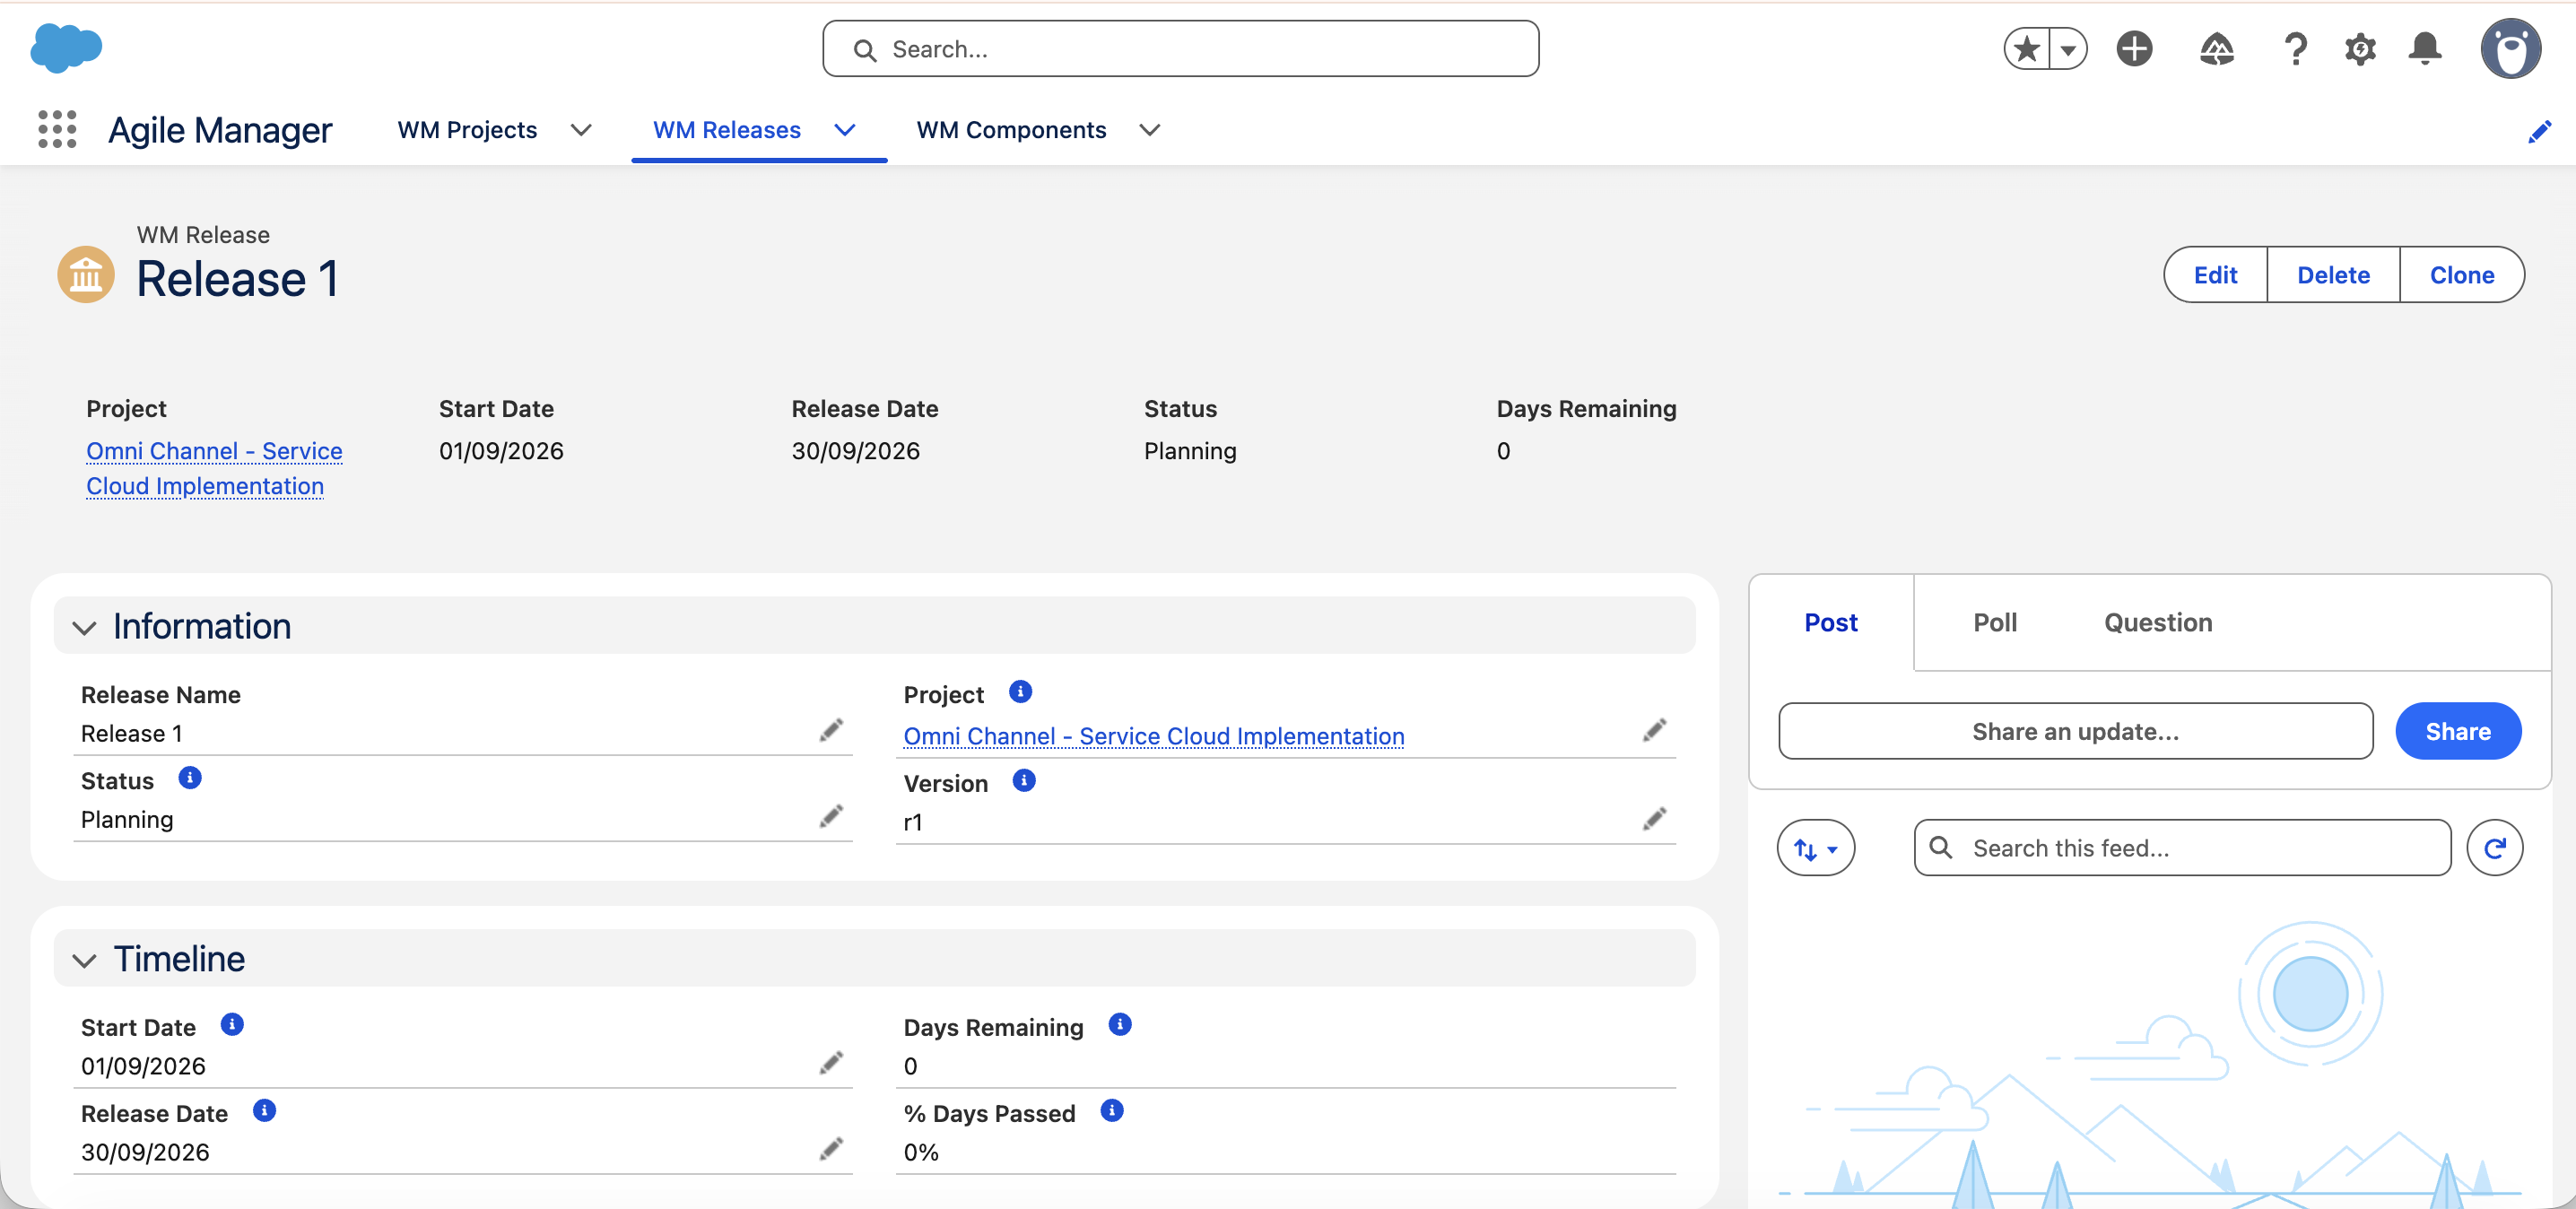Click the header Release Date value 30/09/2026

click(855, 451)
